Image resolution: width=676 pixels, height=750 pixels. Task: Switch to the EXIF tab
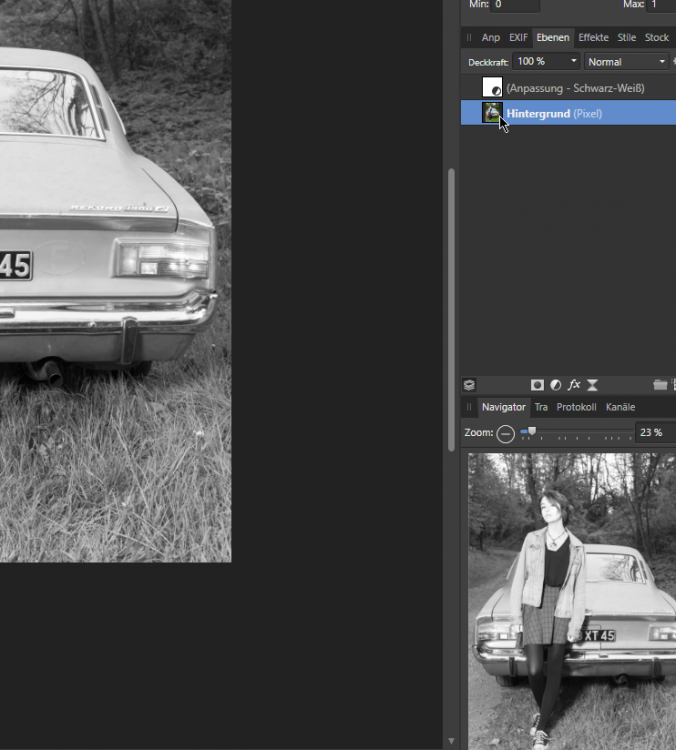pos(518,38)
